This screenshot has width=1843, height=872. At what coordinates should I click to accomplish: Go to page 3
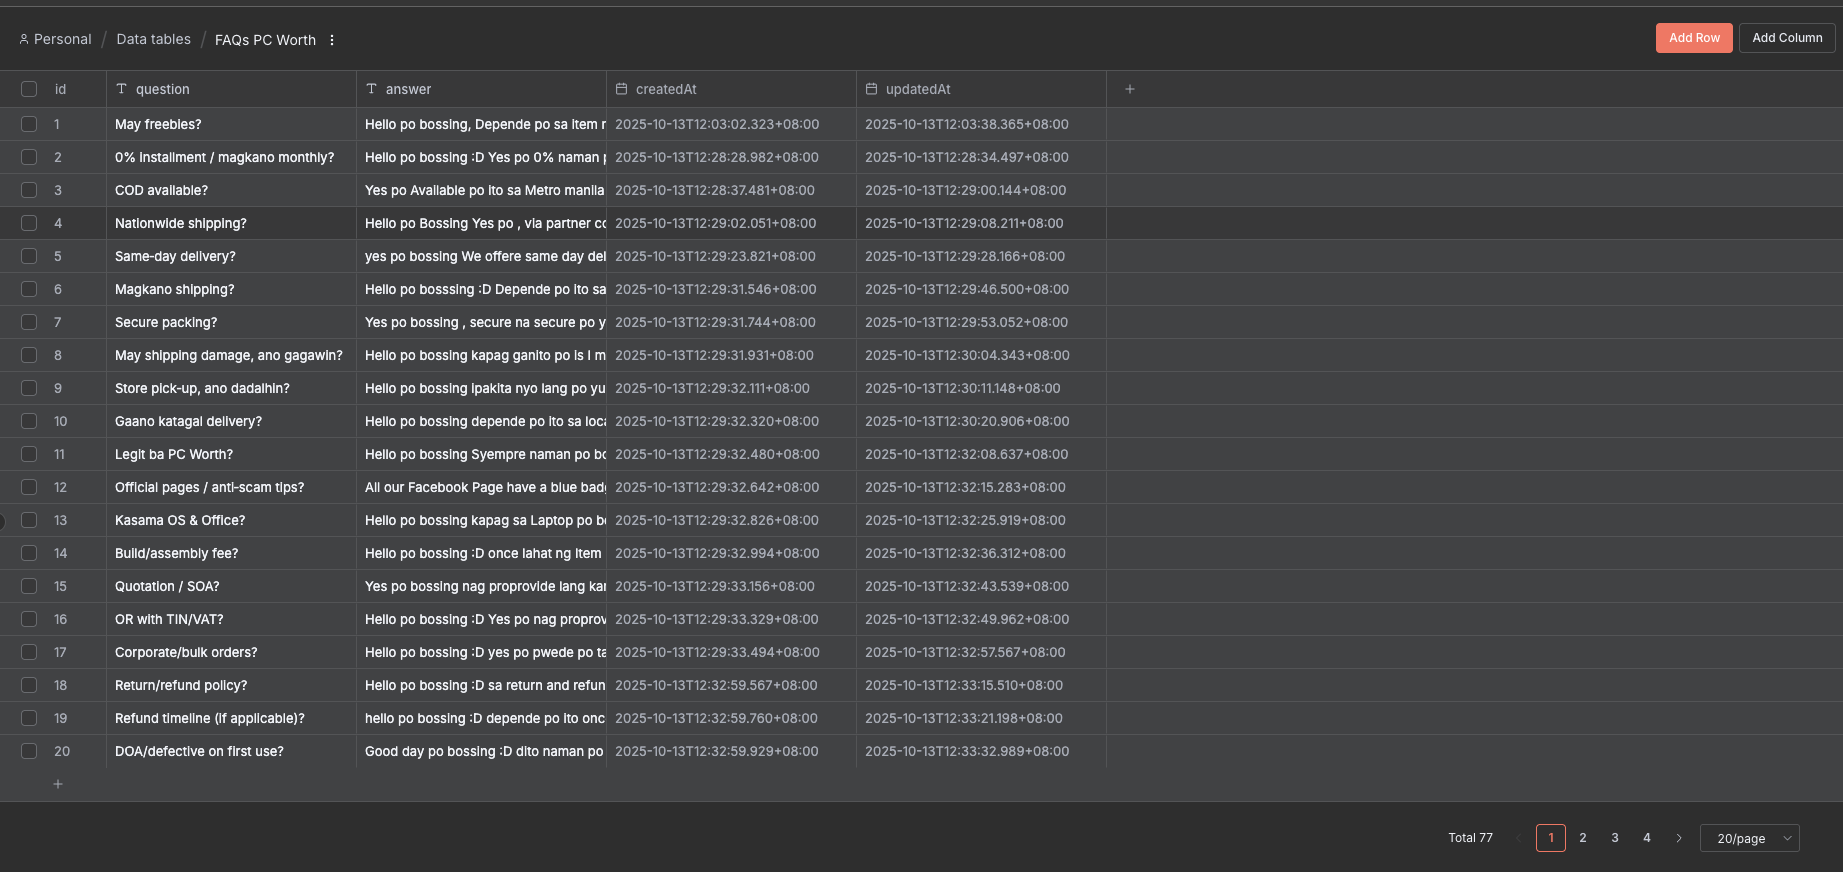(x=1615, y=838)
